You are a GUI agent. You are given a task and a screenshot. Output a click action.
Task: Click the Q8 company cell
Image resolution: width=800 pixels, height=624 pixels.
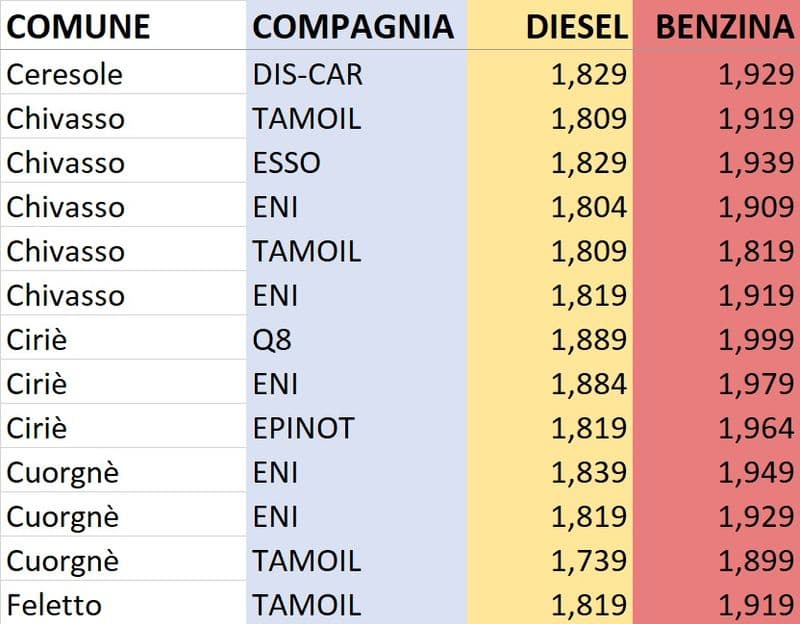point(272,340)
